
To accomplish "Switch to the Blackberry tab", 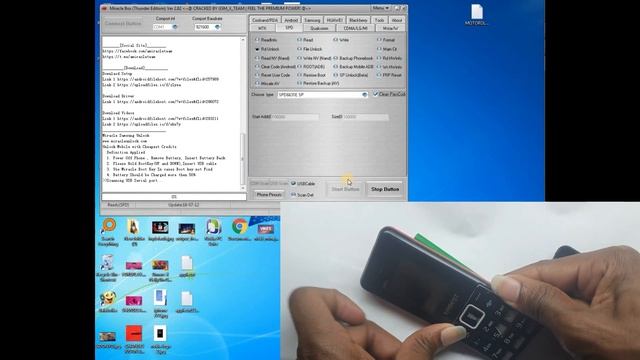I will tap(358, 20).
